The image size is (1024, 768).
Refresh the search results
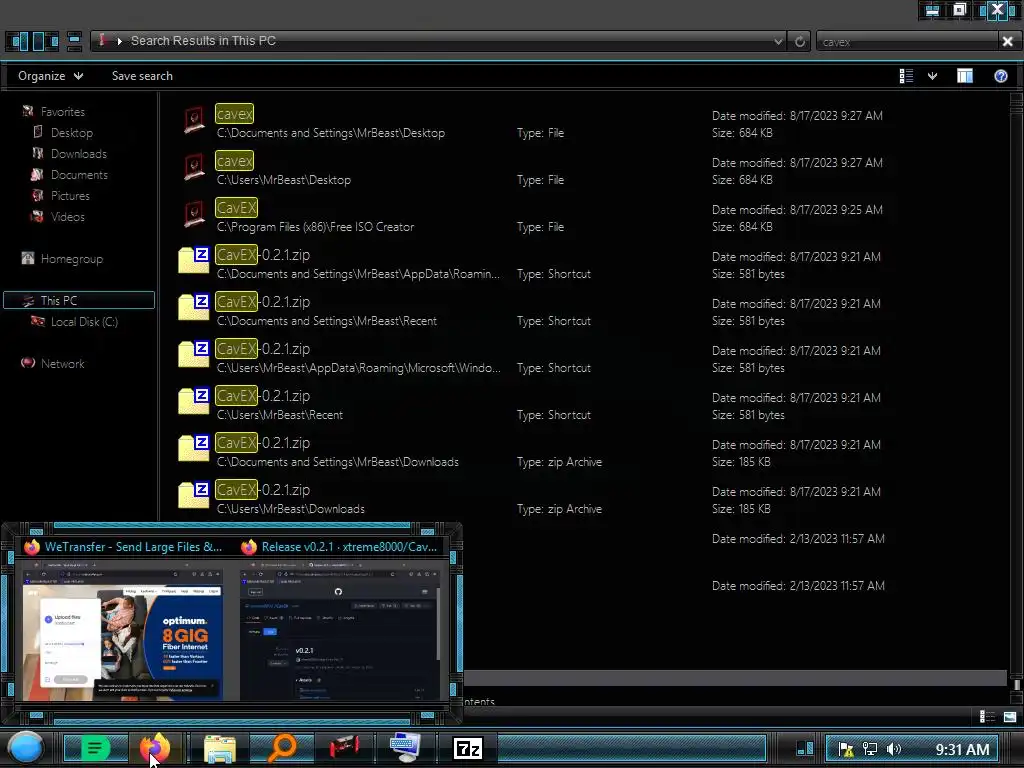click(x=799, y=41)
